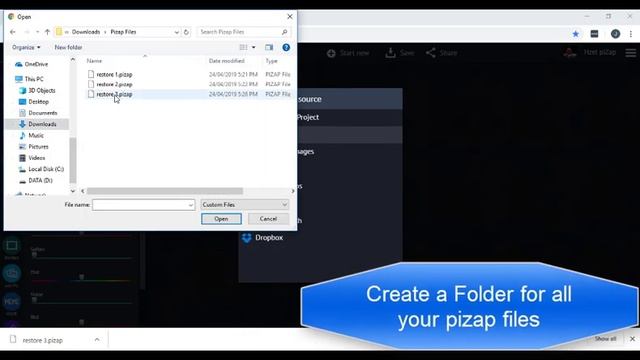Screen dimensions: 640x360
Task: Click Start new in piZap toolbar
Action: click(x=348, y=53)
